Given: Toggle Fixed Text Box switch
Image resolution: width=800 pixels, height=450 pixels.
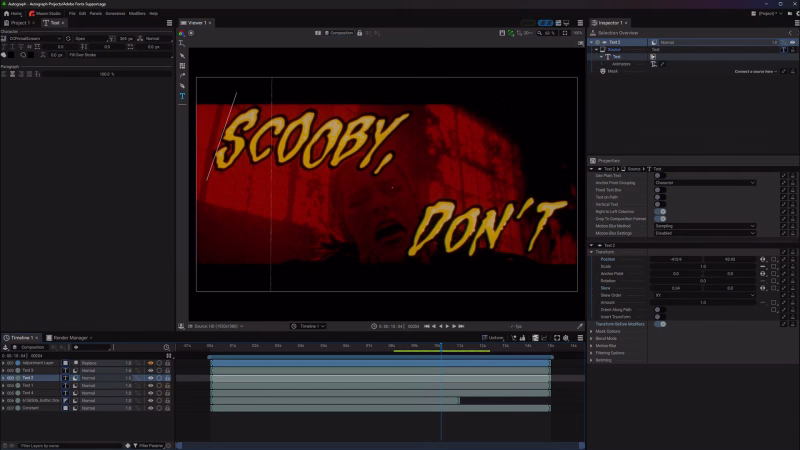Looking at the screenshot, I should [659, 190].
